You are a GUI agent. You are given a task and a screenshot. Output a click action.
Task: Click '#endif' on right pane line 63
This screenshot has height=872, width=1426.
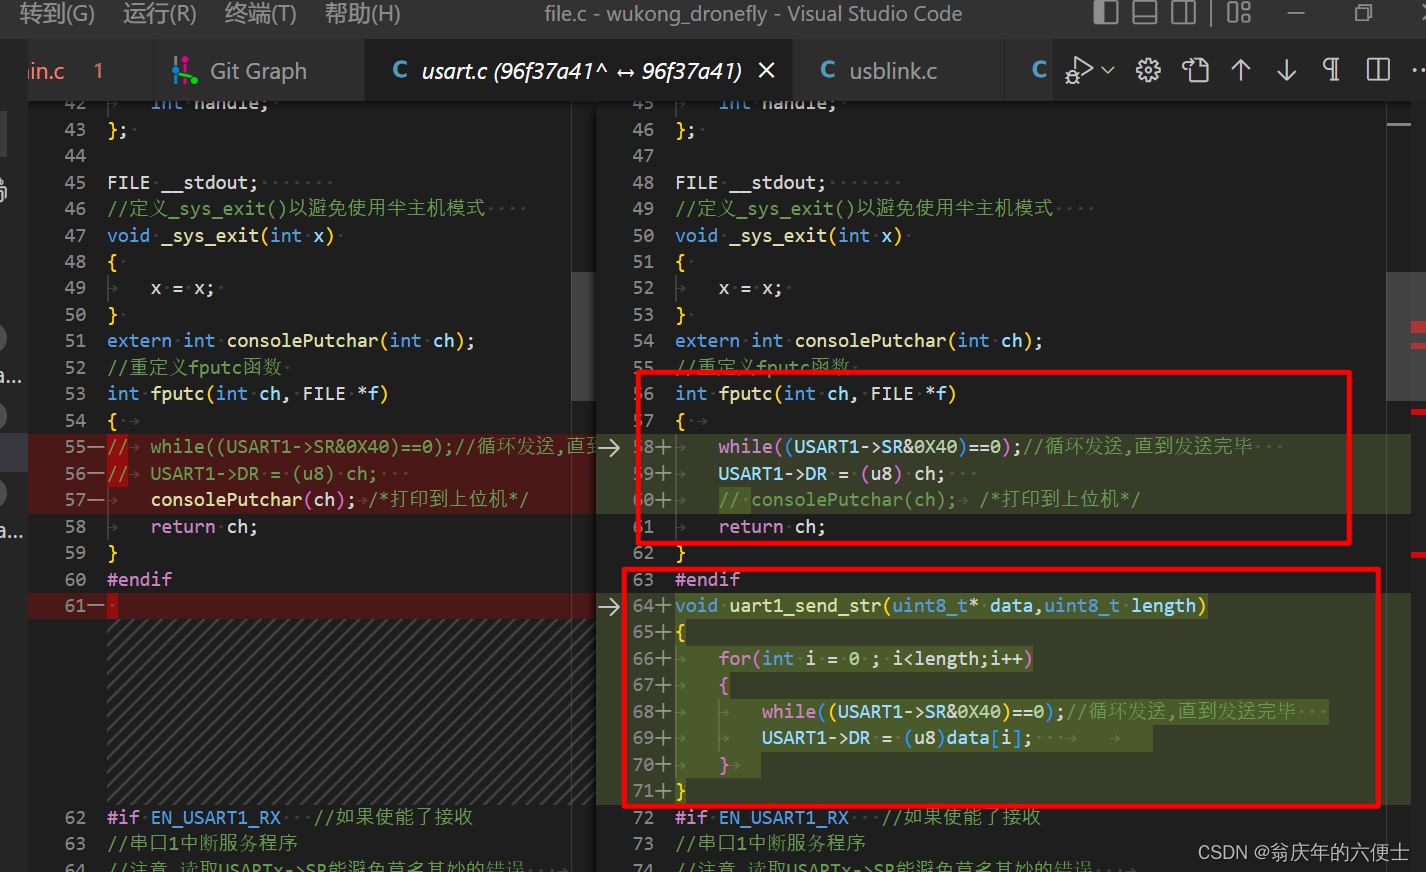707,580
